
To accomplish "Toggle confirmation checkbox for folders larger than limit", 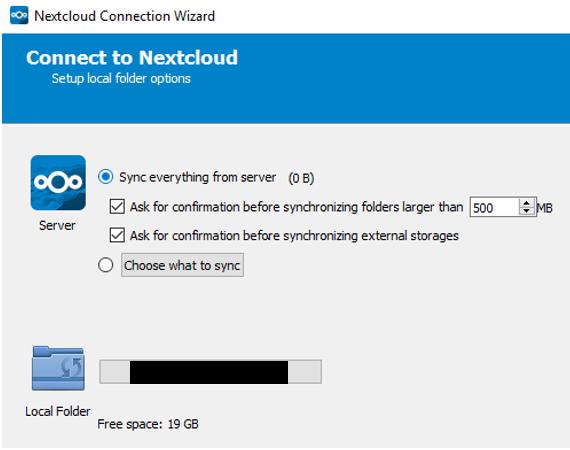I will click(x=117, y=206).
